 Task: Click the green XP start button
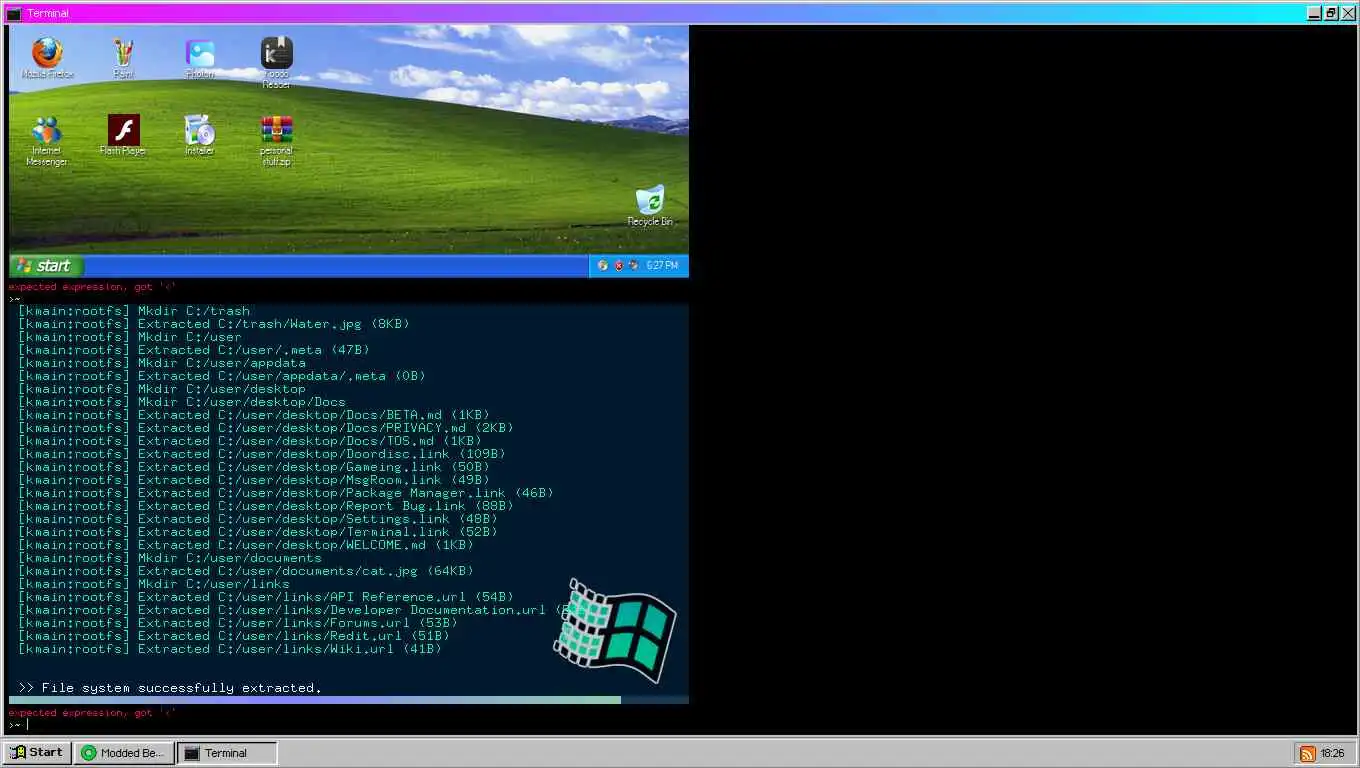(46, 266)
